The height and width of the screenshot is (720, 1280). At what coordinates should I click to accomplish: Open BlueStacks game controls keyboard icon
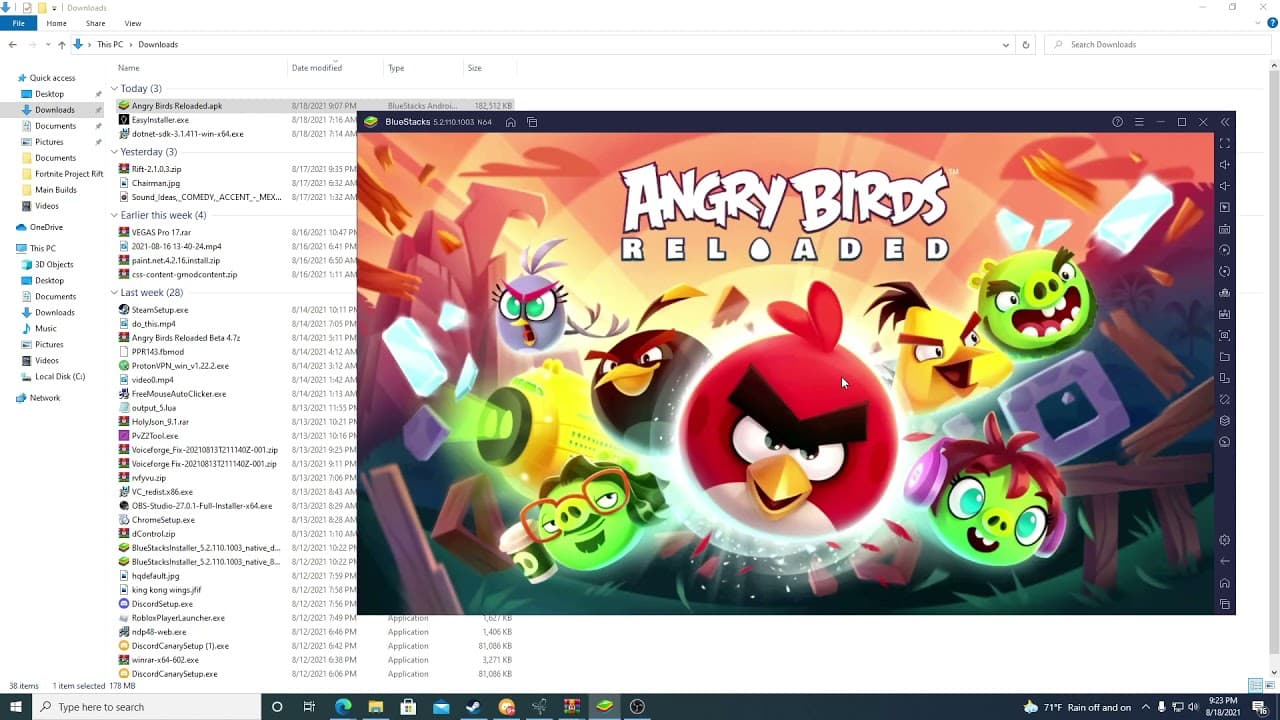[x=1225, y=229]
